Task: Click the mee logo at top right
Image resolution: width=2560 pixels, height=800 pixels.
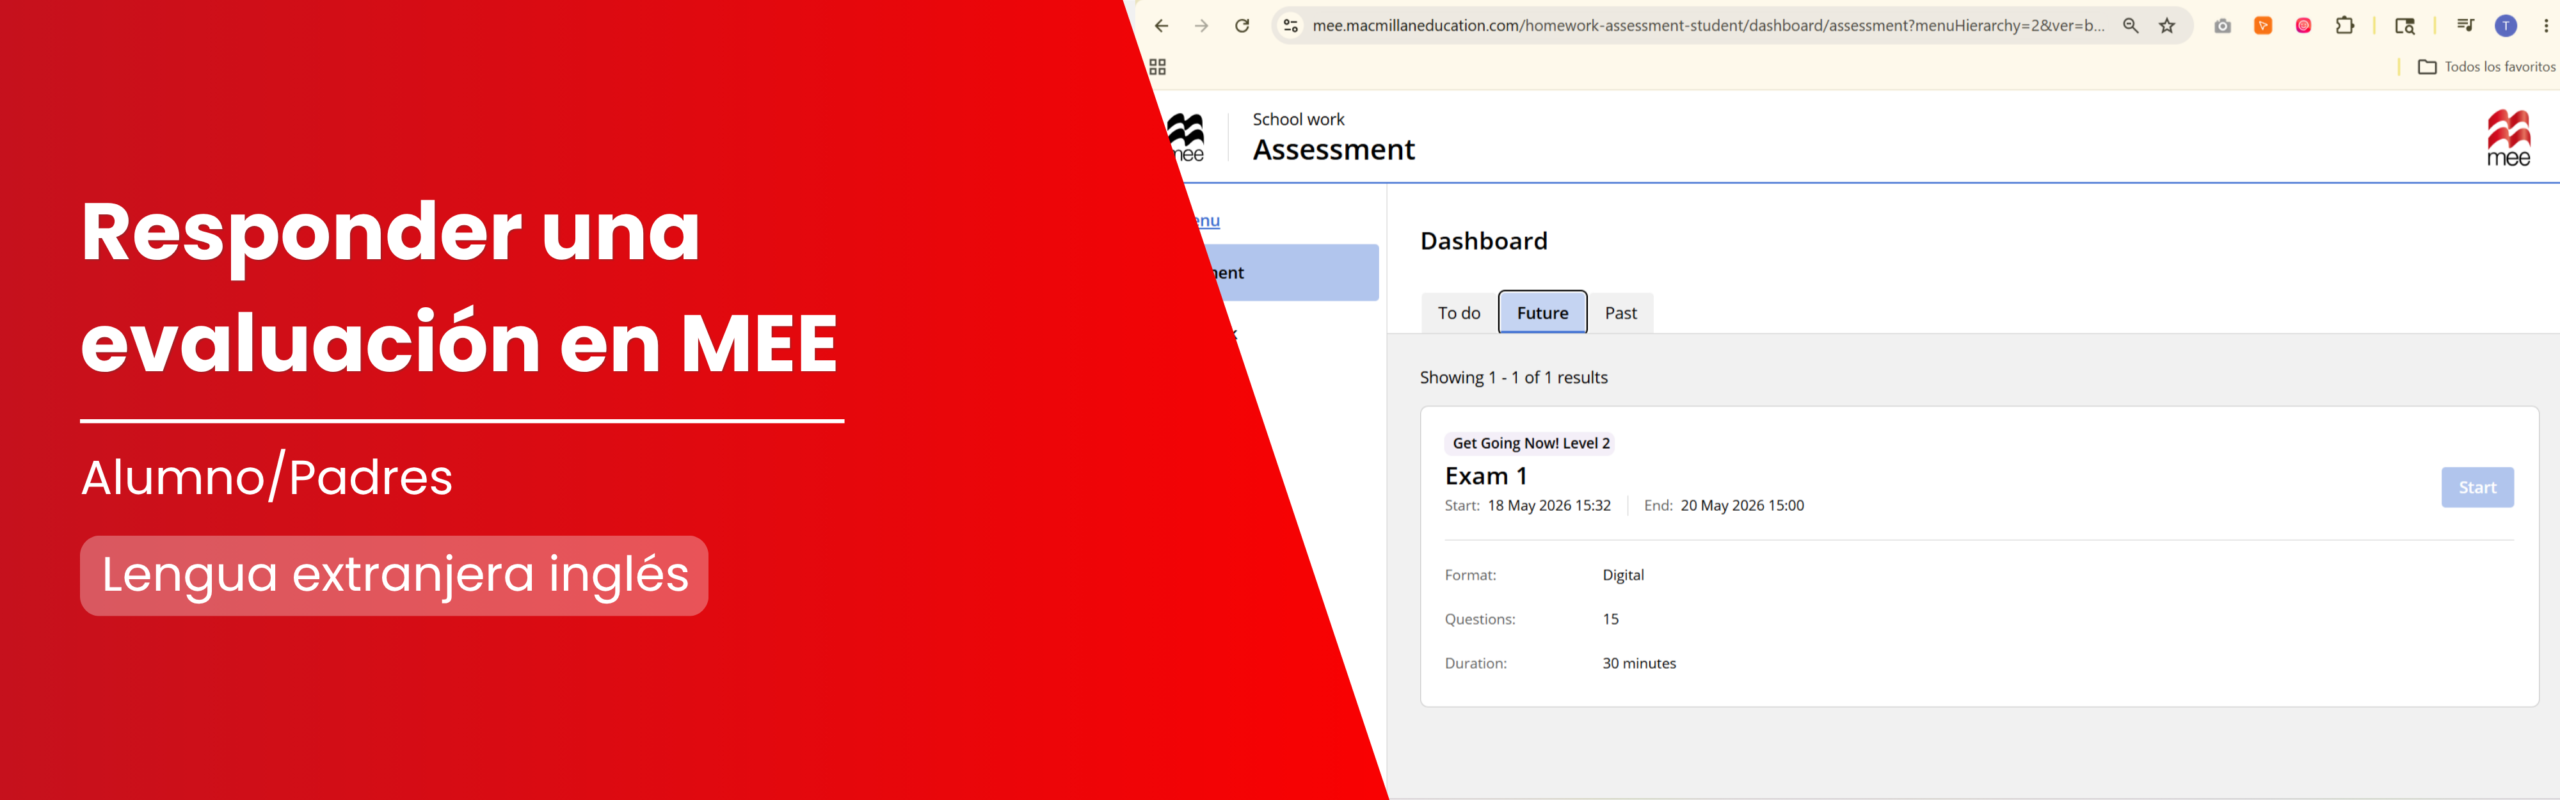Action: pos(2508,138)
